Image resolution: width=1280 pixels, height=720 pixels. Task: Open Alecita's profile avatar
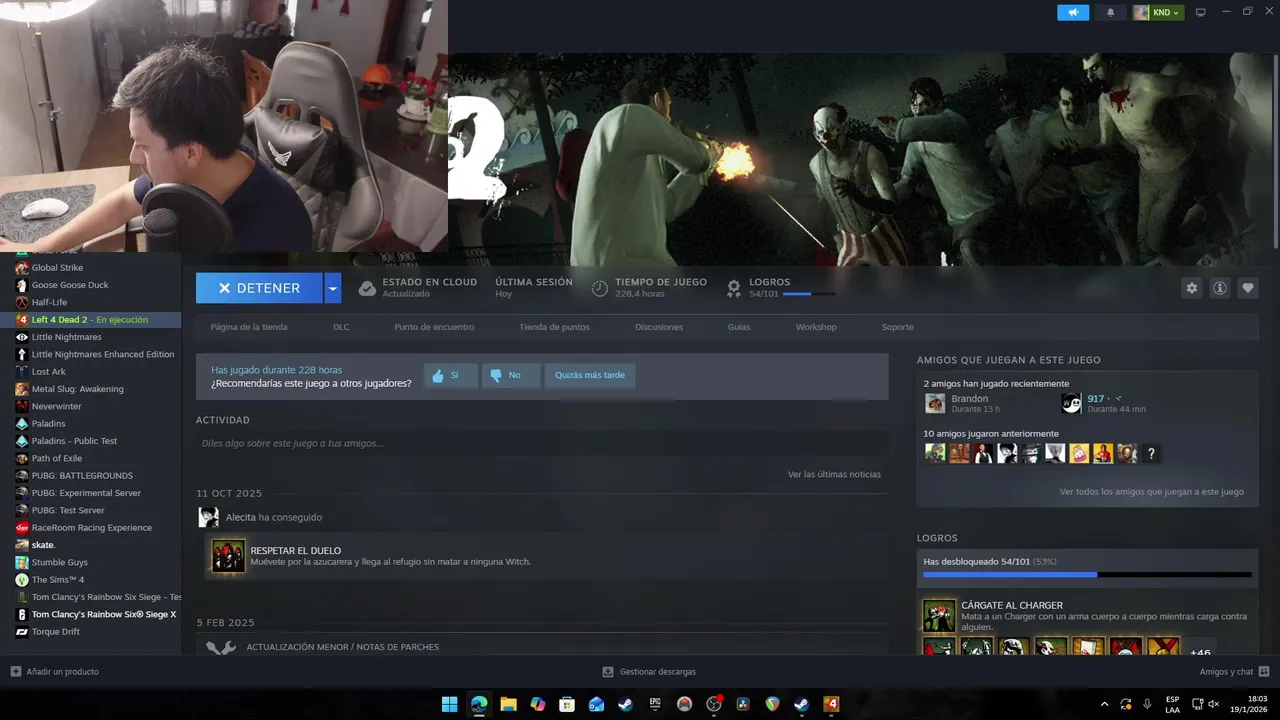click(x=208, y=517)
